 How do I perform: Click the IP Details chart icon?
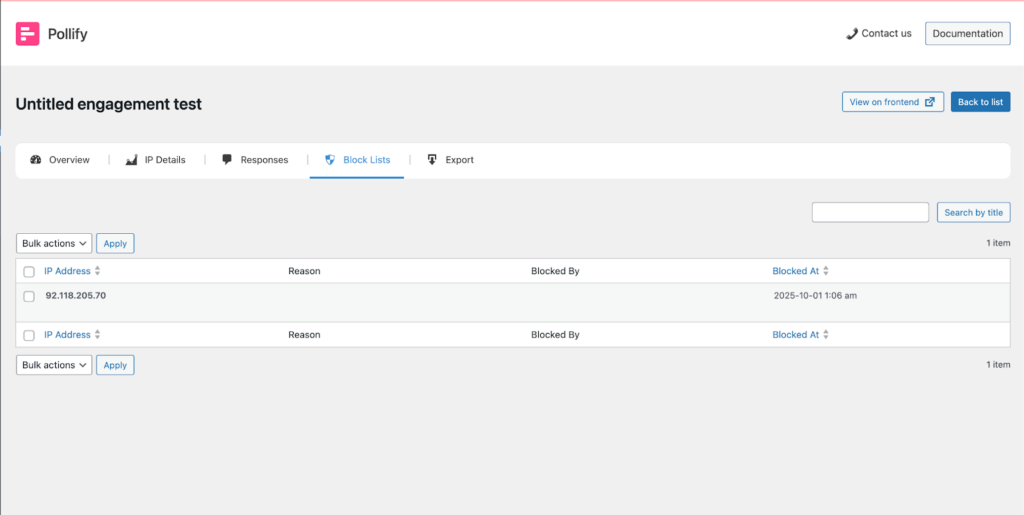pyautogui.click(x=131, y=160)
